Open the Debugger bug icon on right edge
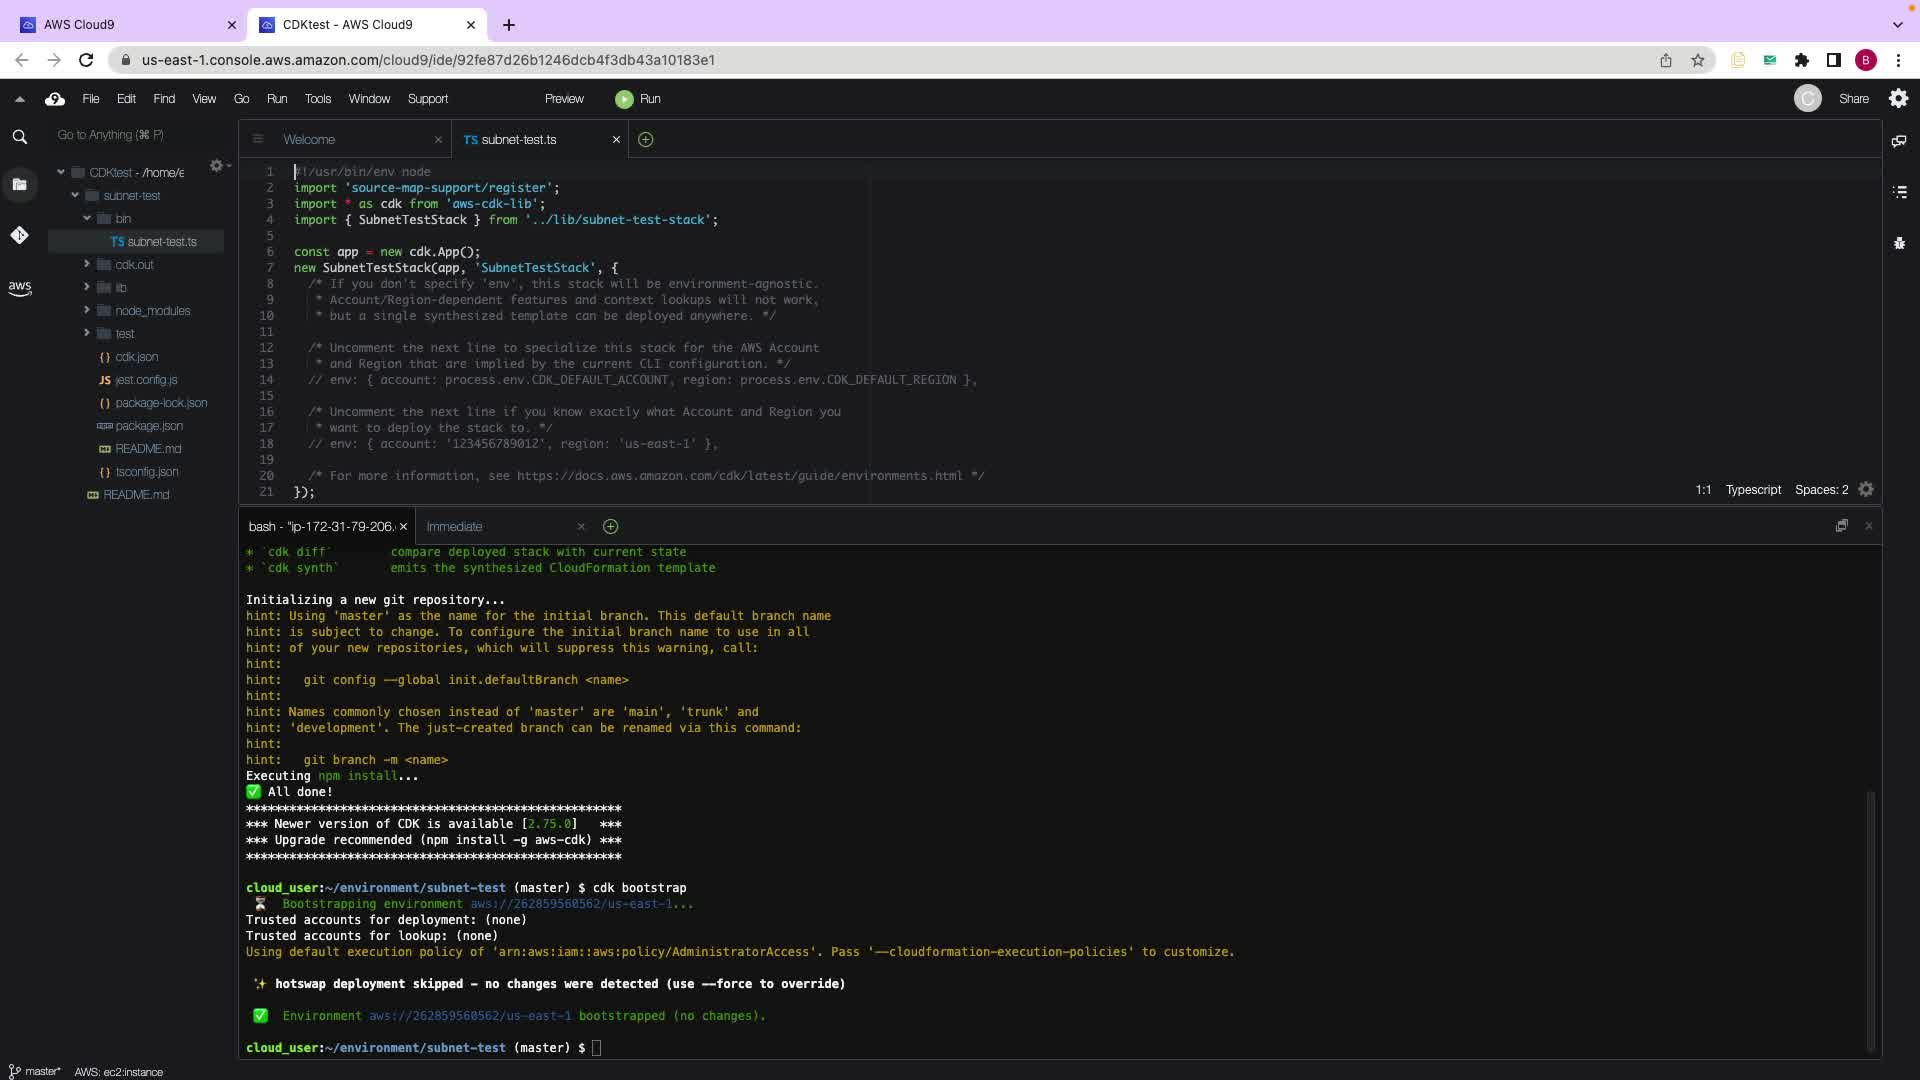 coord(1899,243)
